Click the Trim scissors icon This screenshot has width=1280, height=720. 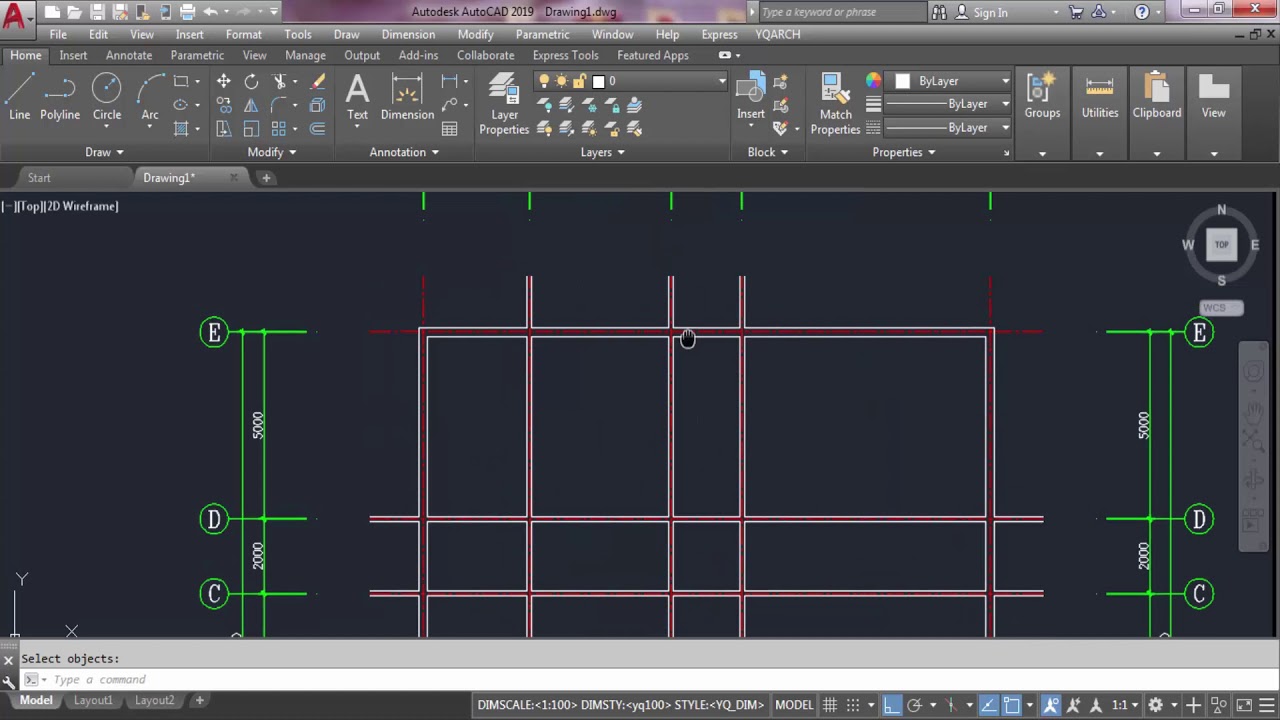(x=280, y=82)
